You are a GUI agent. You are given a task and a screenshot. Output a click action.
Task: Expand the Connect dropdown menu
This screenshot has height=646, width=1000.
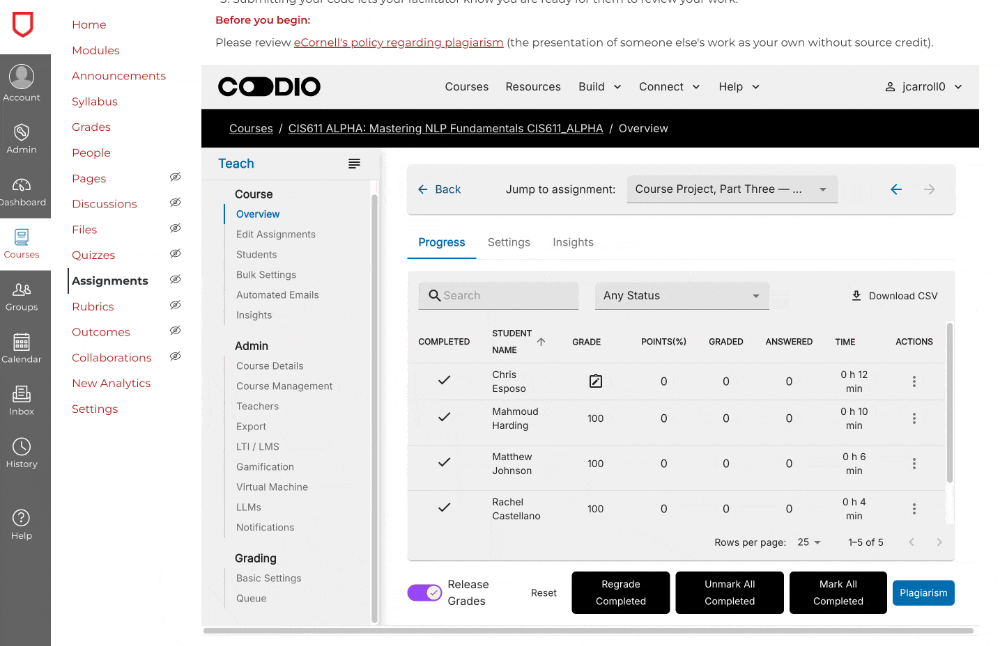pyautogui.click(x=669, y=87)
